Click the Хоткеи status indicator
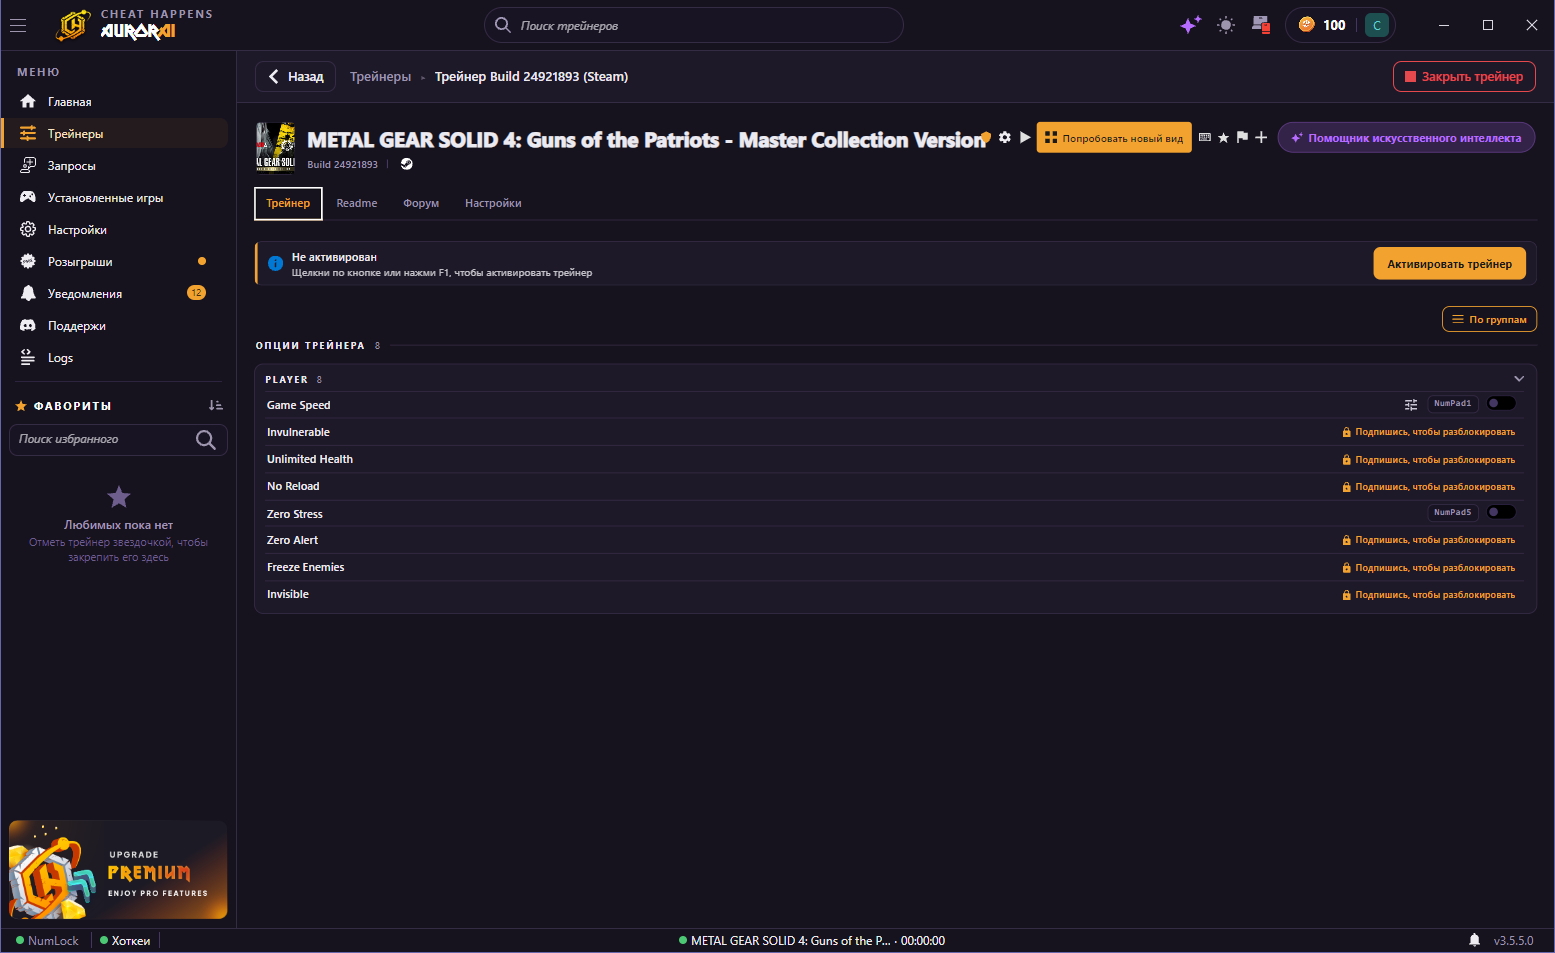The image size is (1555, 953). 125,941
